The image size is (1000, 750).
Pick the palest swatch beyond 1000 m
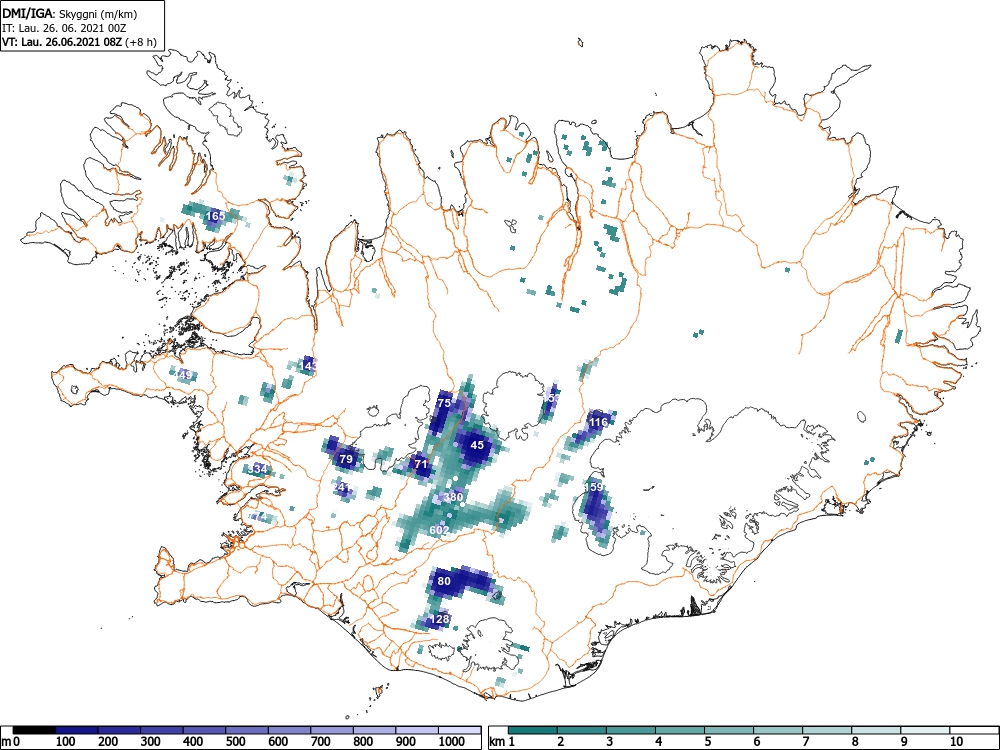pyautogui.click(x=460, y=730)
